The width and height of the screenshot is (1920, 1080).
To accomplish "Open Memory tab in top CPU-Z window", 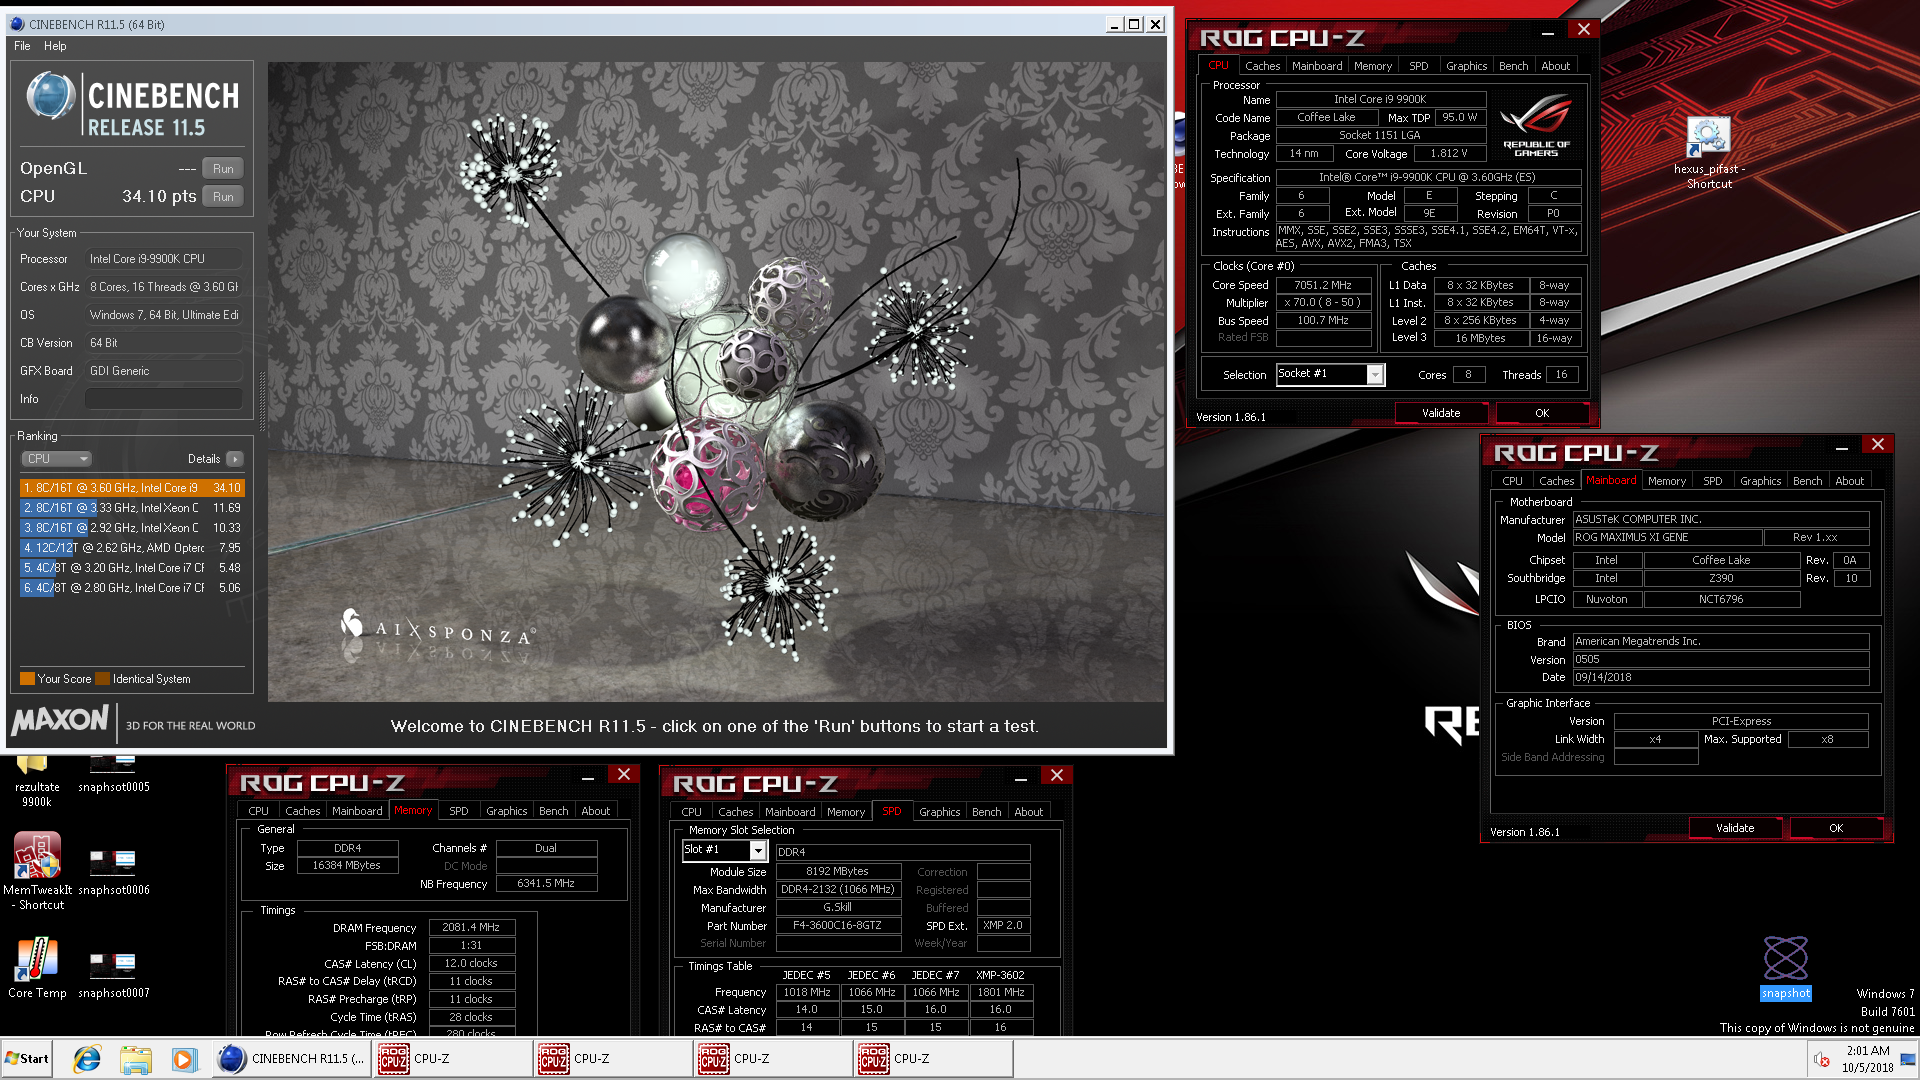I will [x=1372, y=66].
